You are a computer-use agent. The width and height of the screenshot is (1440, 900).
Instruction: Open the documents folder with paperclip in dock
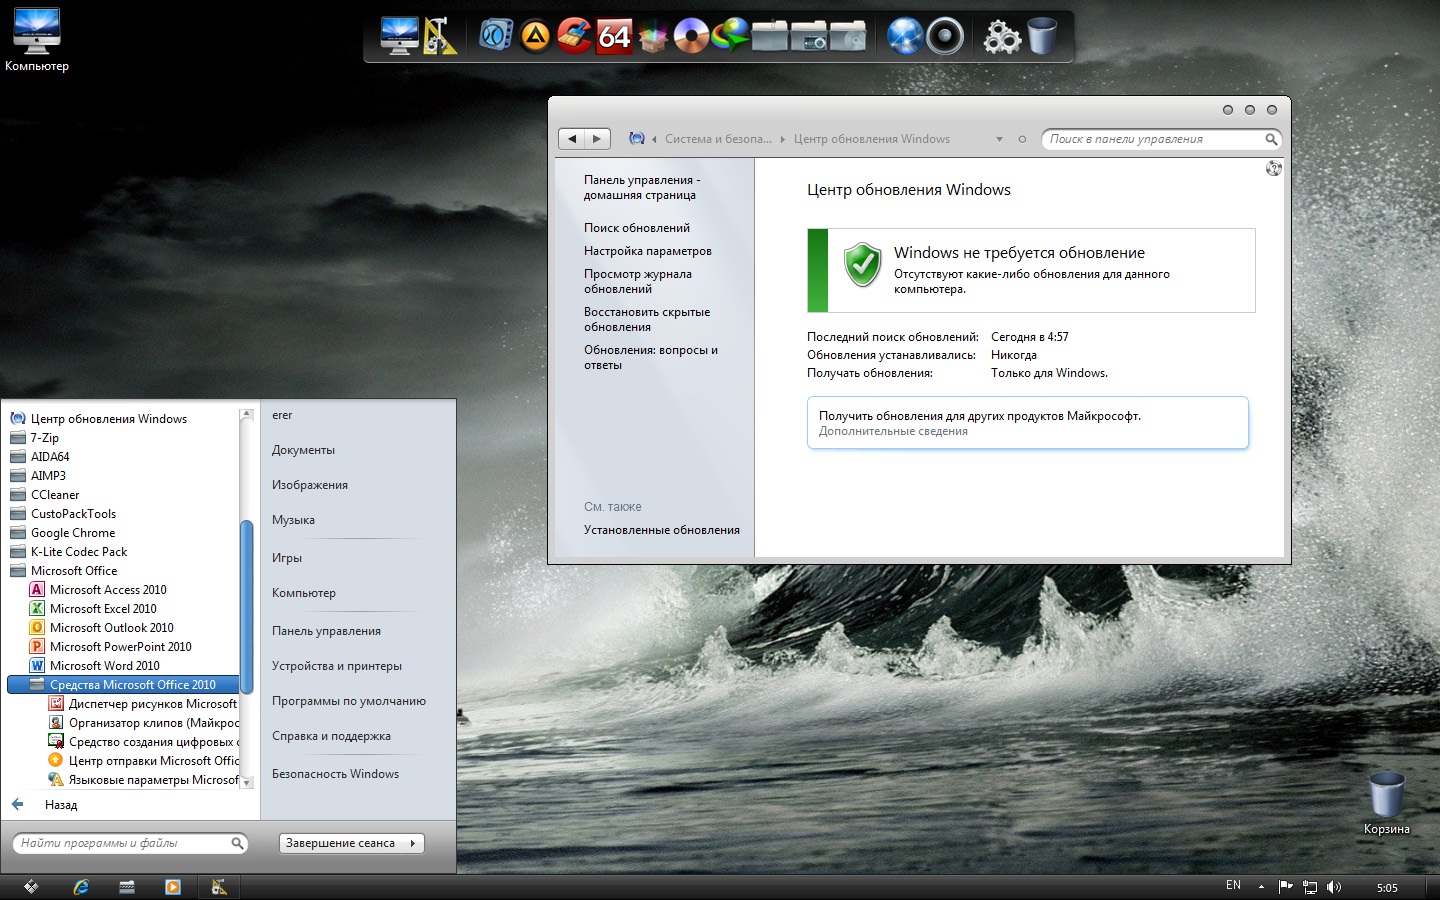pos(770,37)
